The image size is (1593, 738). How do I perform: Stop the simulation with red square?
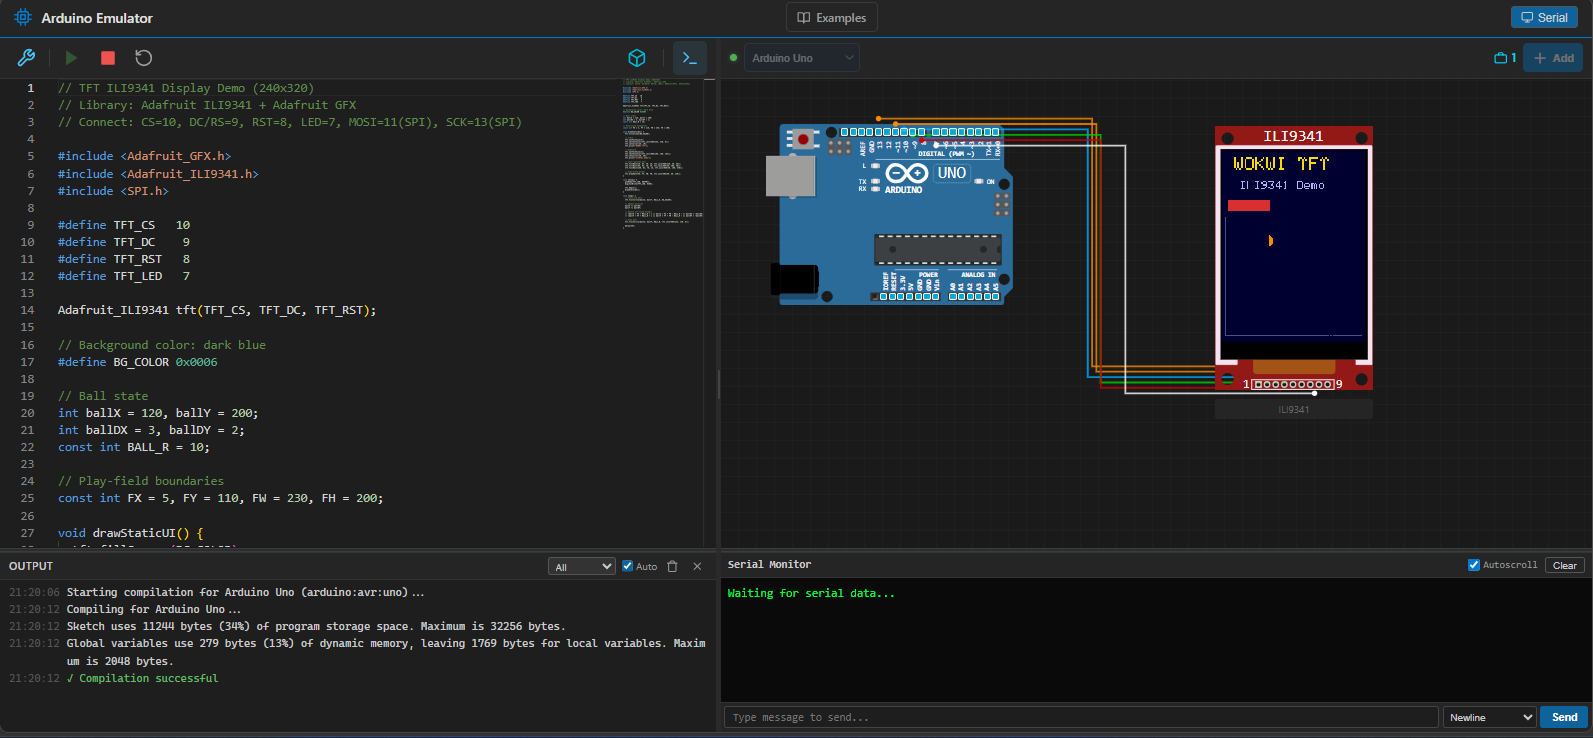108,58
